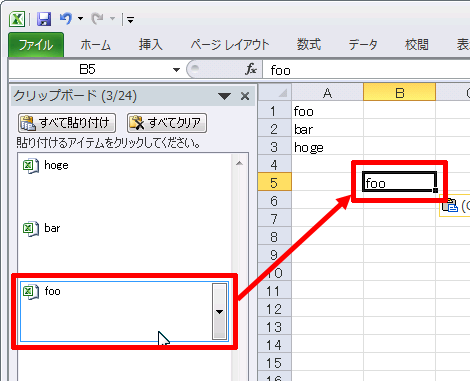Click the Paste Options clipboard icon
Viewport: 470px width, 381px height.
coord(450,205)
